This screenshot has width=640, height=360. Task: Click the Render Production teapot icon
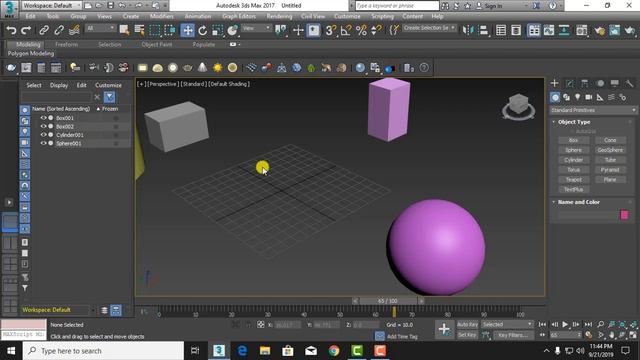coord(630,30)
